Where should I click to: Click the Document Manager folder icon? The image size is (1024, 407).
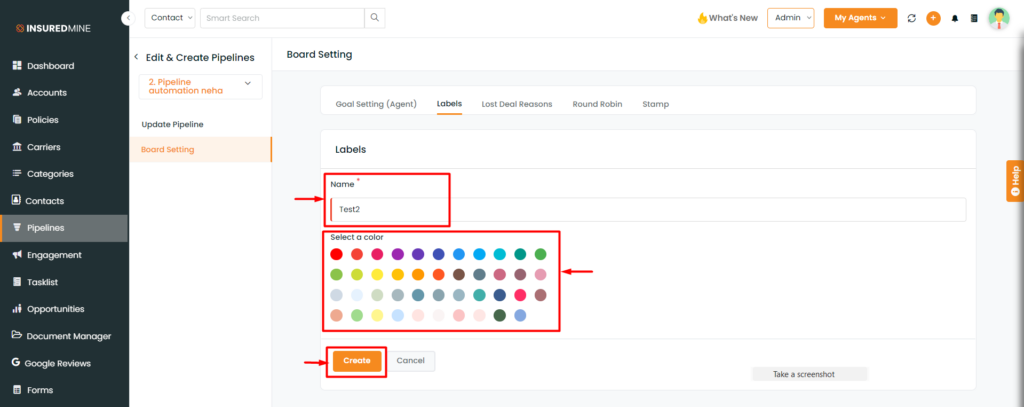click(x=17, y=336)
